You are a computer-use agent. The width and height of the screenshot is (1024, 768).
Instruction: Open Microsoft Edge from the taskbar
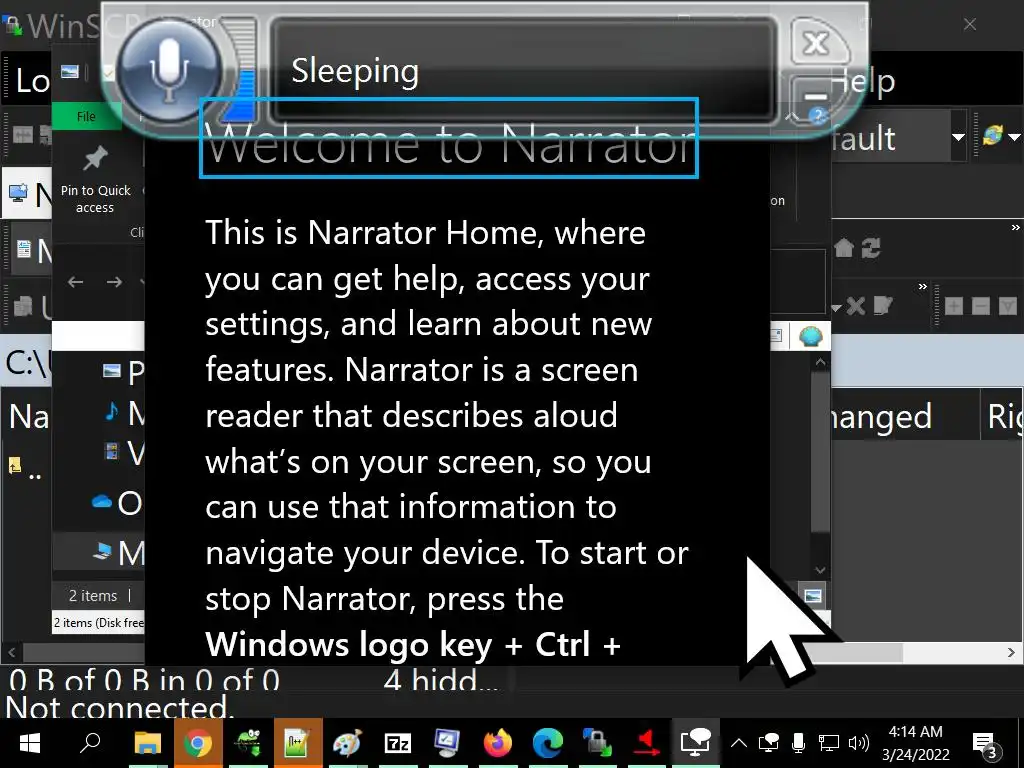547,743
